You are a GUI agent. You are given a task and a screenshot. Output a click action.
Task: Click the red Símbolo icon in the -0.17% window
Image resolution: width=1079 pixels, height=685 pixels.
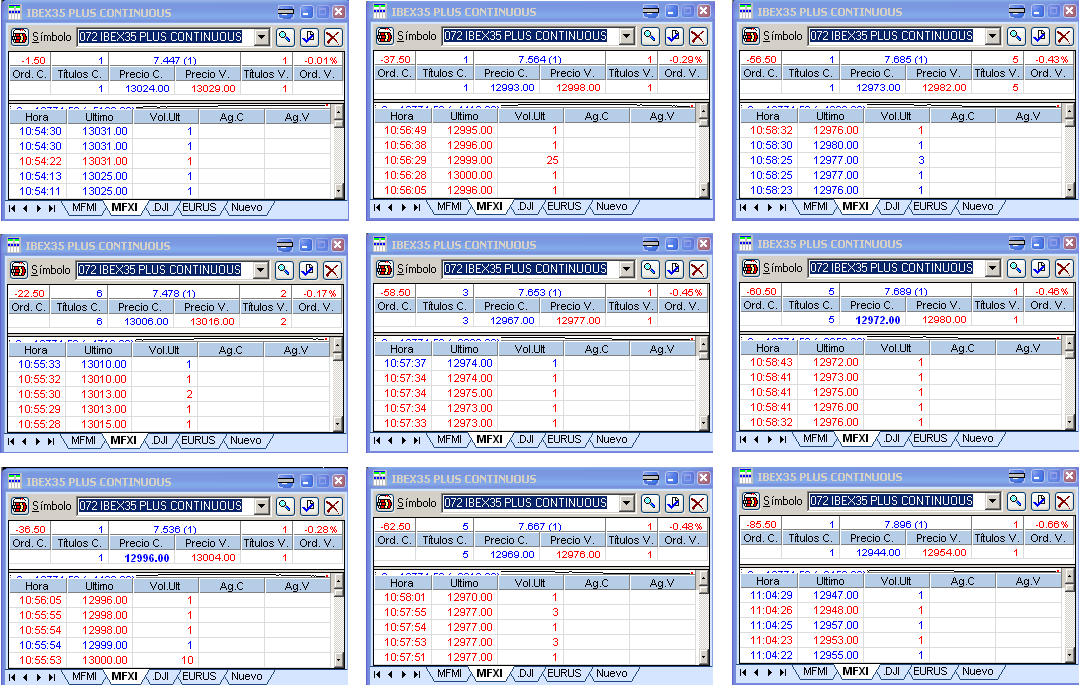click(x=19, y=270)
